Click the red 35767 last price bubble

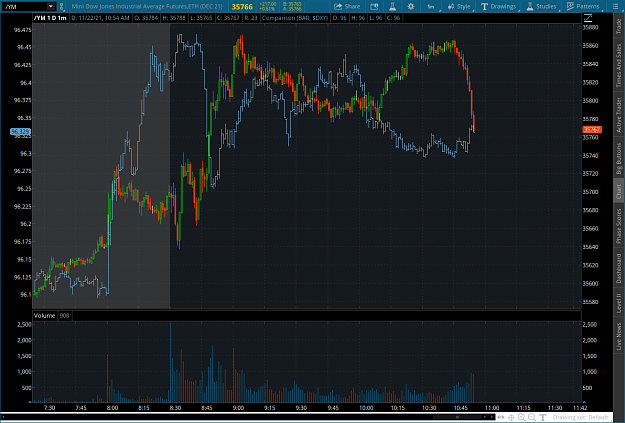click(592, 130)
